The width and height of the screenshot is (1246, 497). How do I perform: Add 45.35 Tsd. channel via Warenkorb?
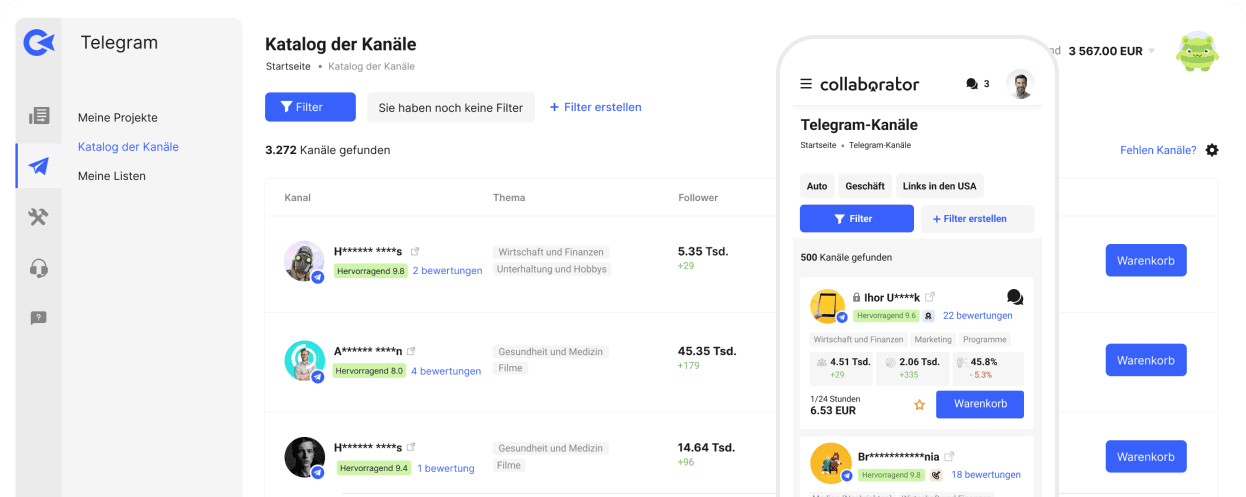1146,360
